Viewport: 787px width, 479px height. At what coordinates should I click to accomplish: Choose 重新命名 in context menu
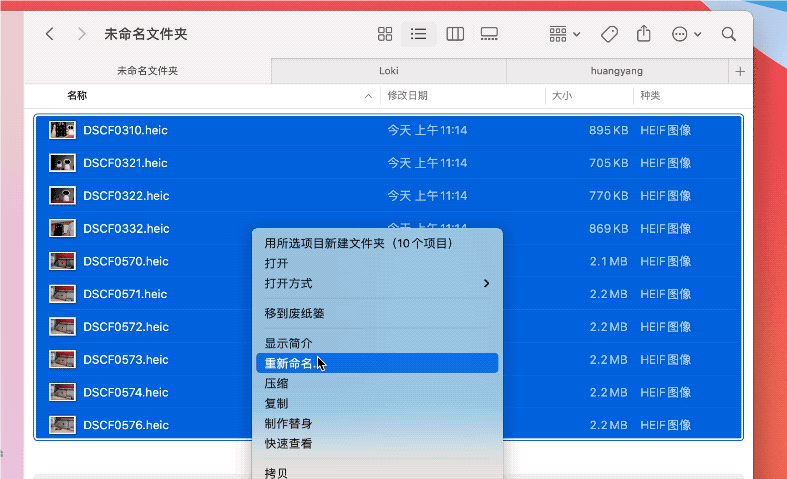coord(377,363)
